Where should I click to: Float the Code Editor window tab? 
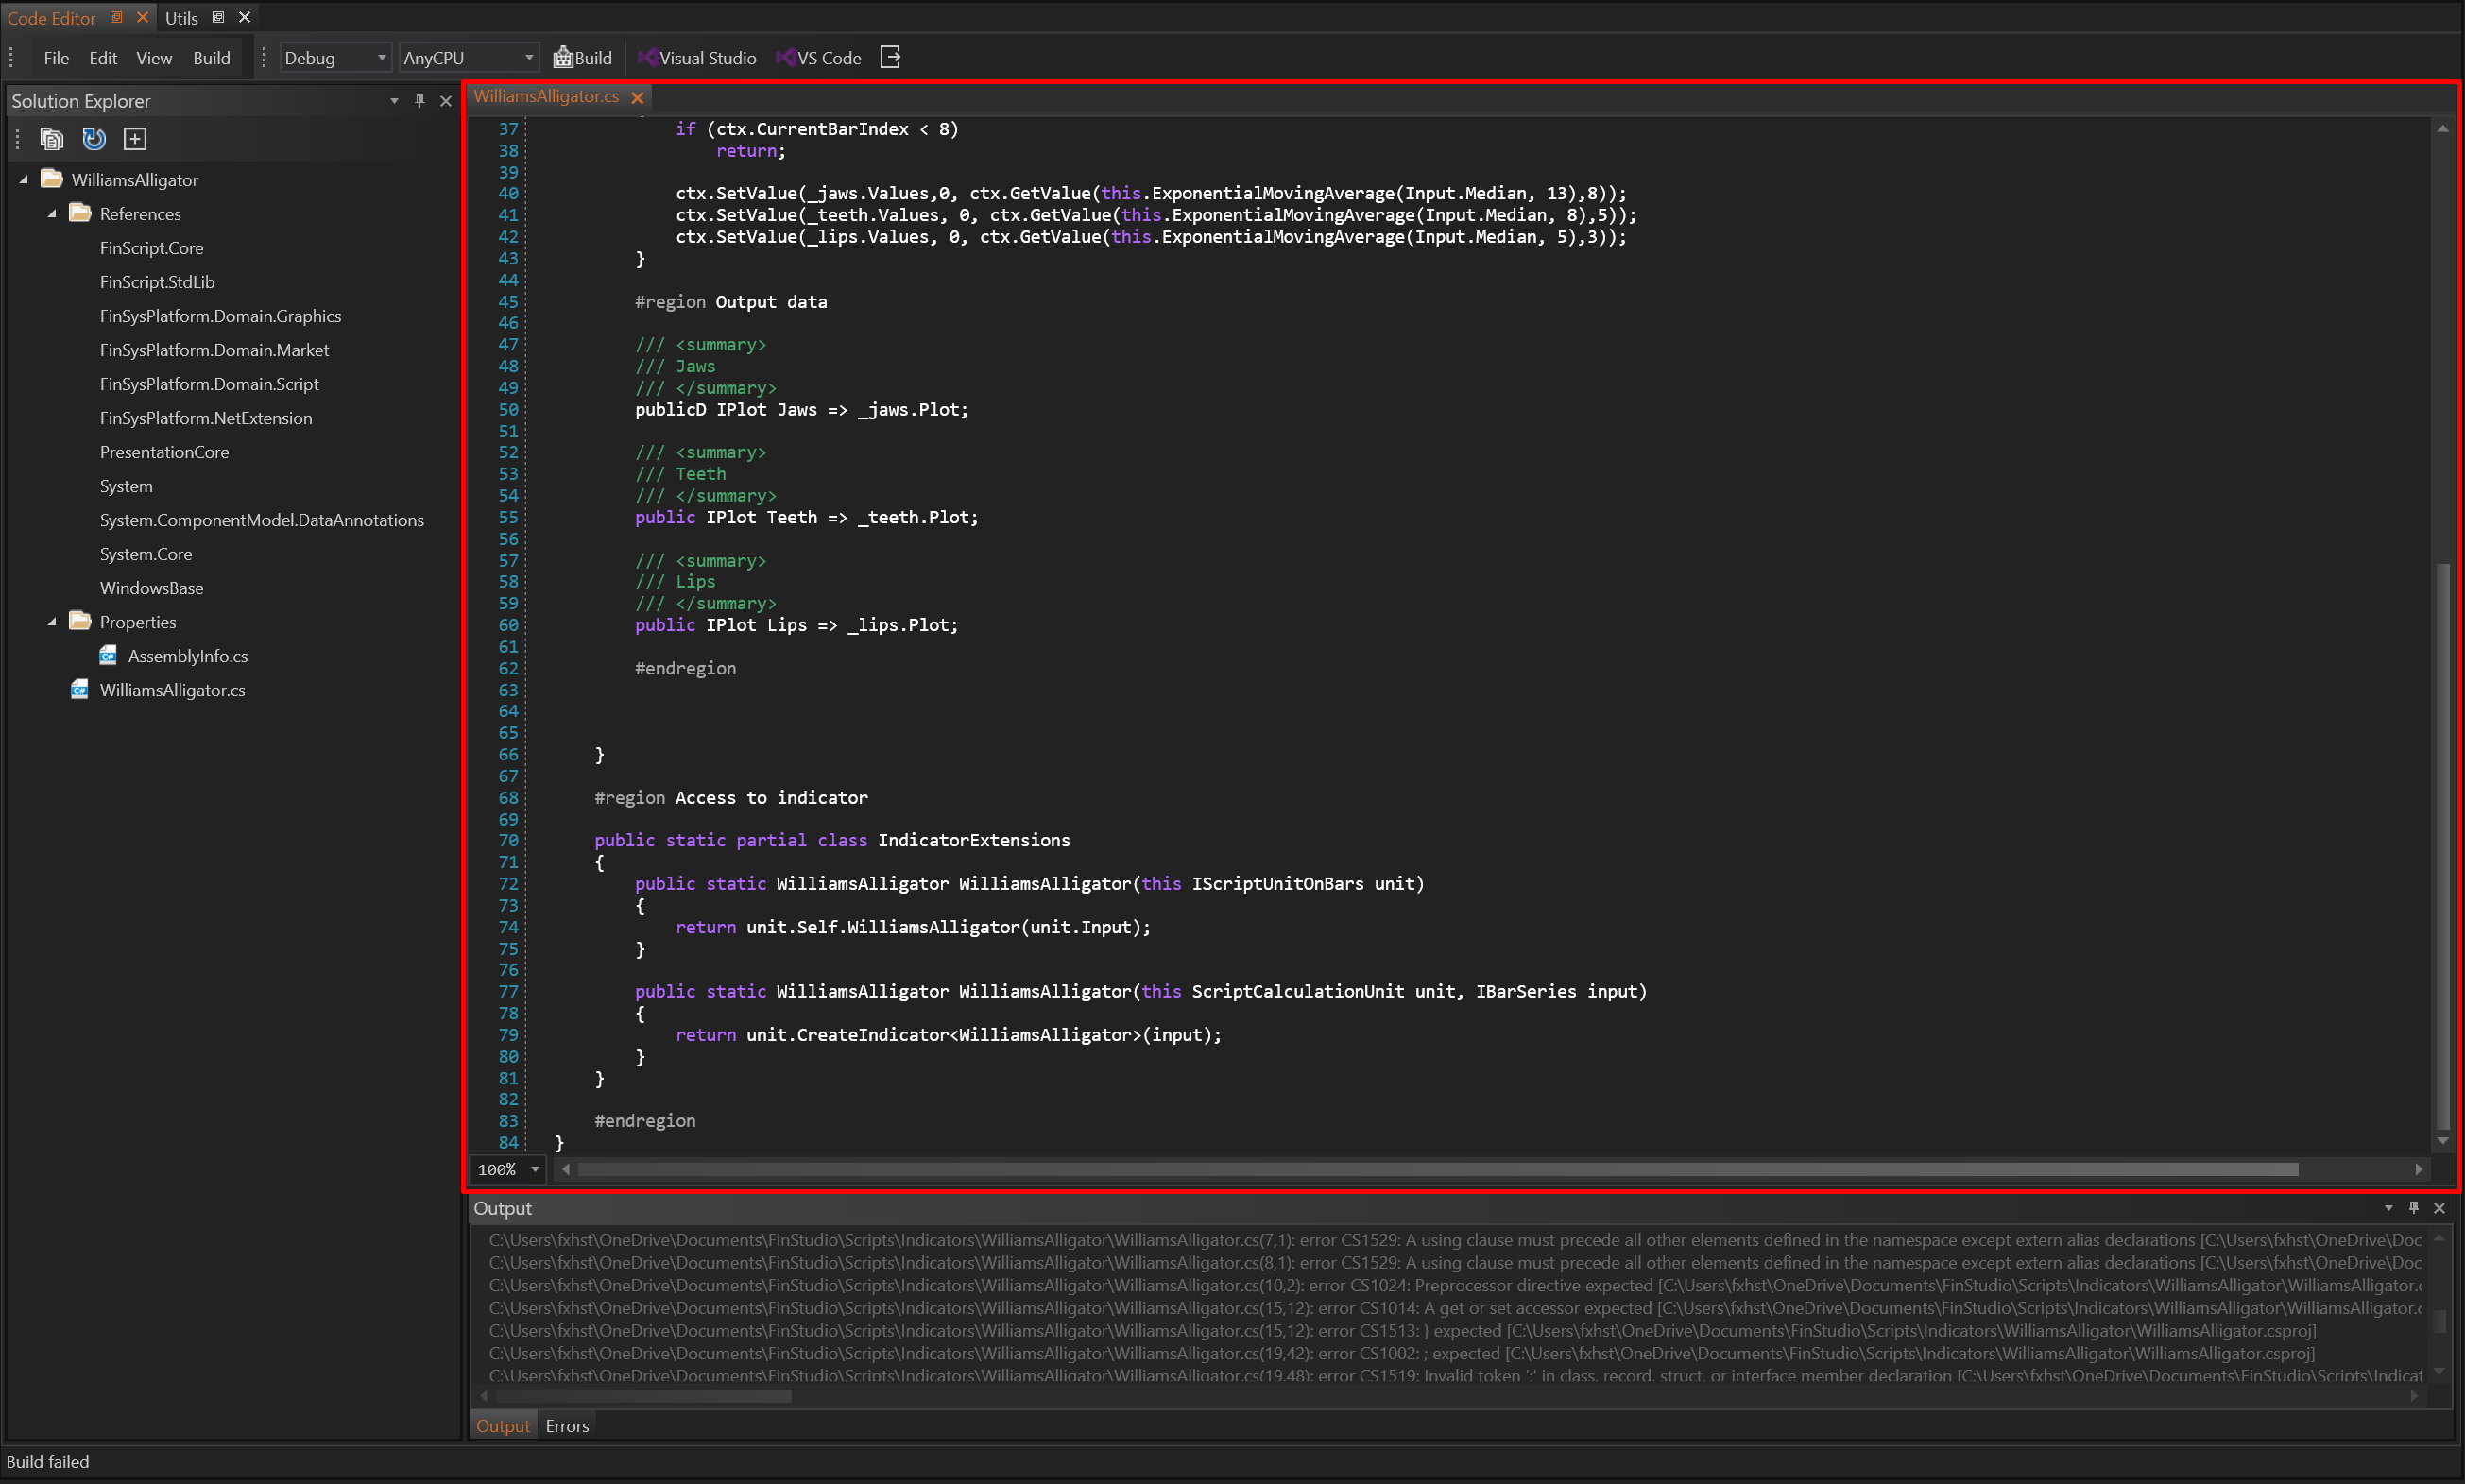click(116, 17)
